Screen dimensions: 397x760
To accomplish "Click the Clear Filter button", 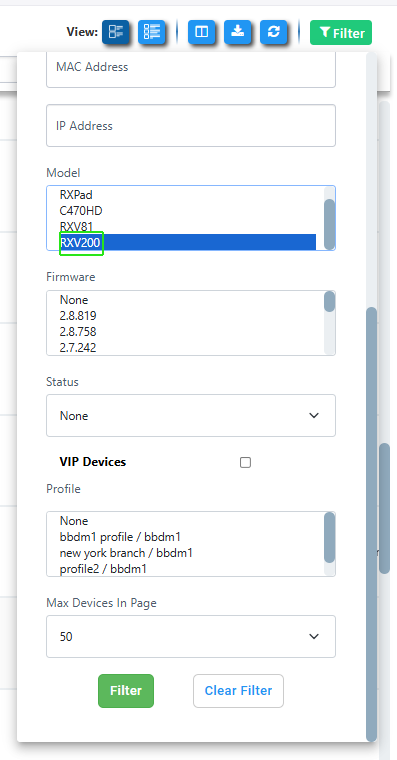I will (x=238, y=691).
